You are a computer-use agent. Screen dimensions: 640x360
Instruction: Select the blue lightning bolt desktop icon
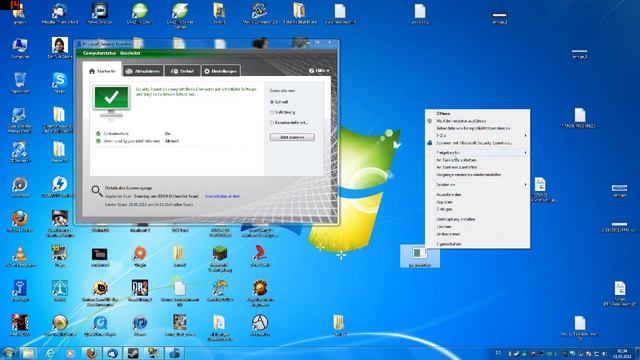click(x=60, y=184)
